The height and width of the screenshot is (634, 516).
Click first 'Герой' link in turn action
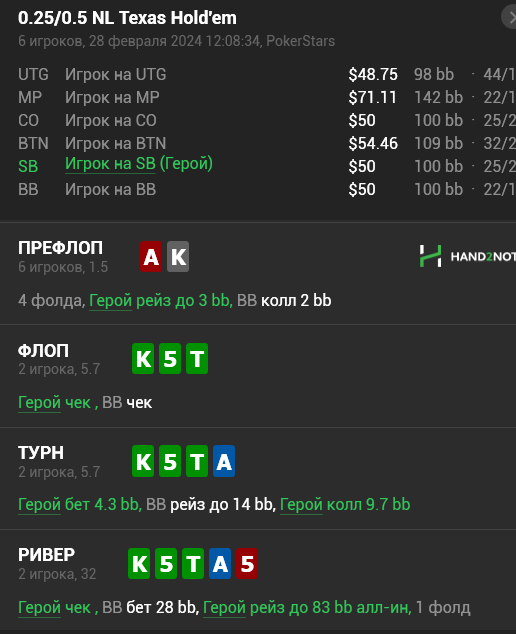pyautogui.click(x=40, y=505)
